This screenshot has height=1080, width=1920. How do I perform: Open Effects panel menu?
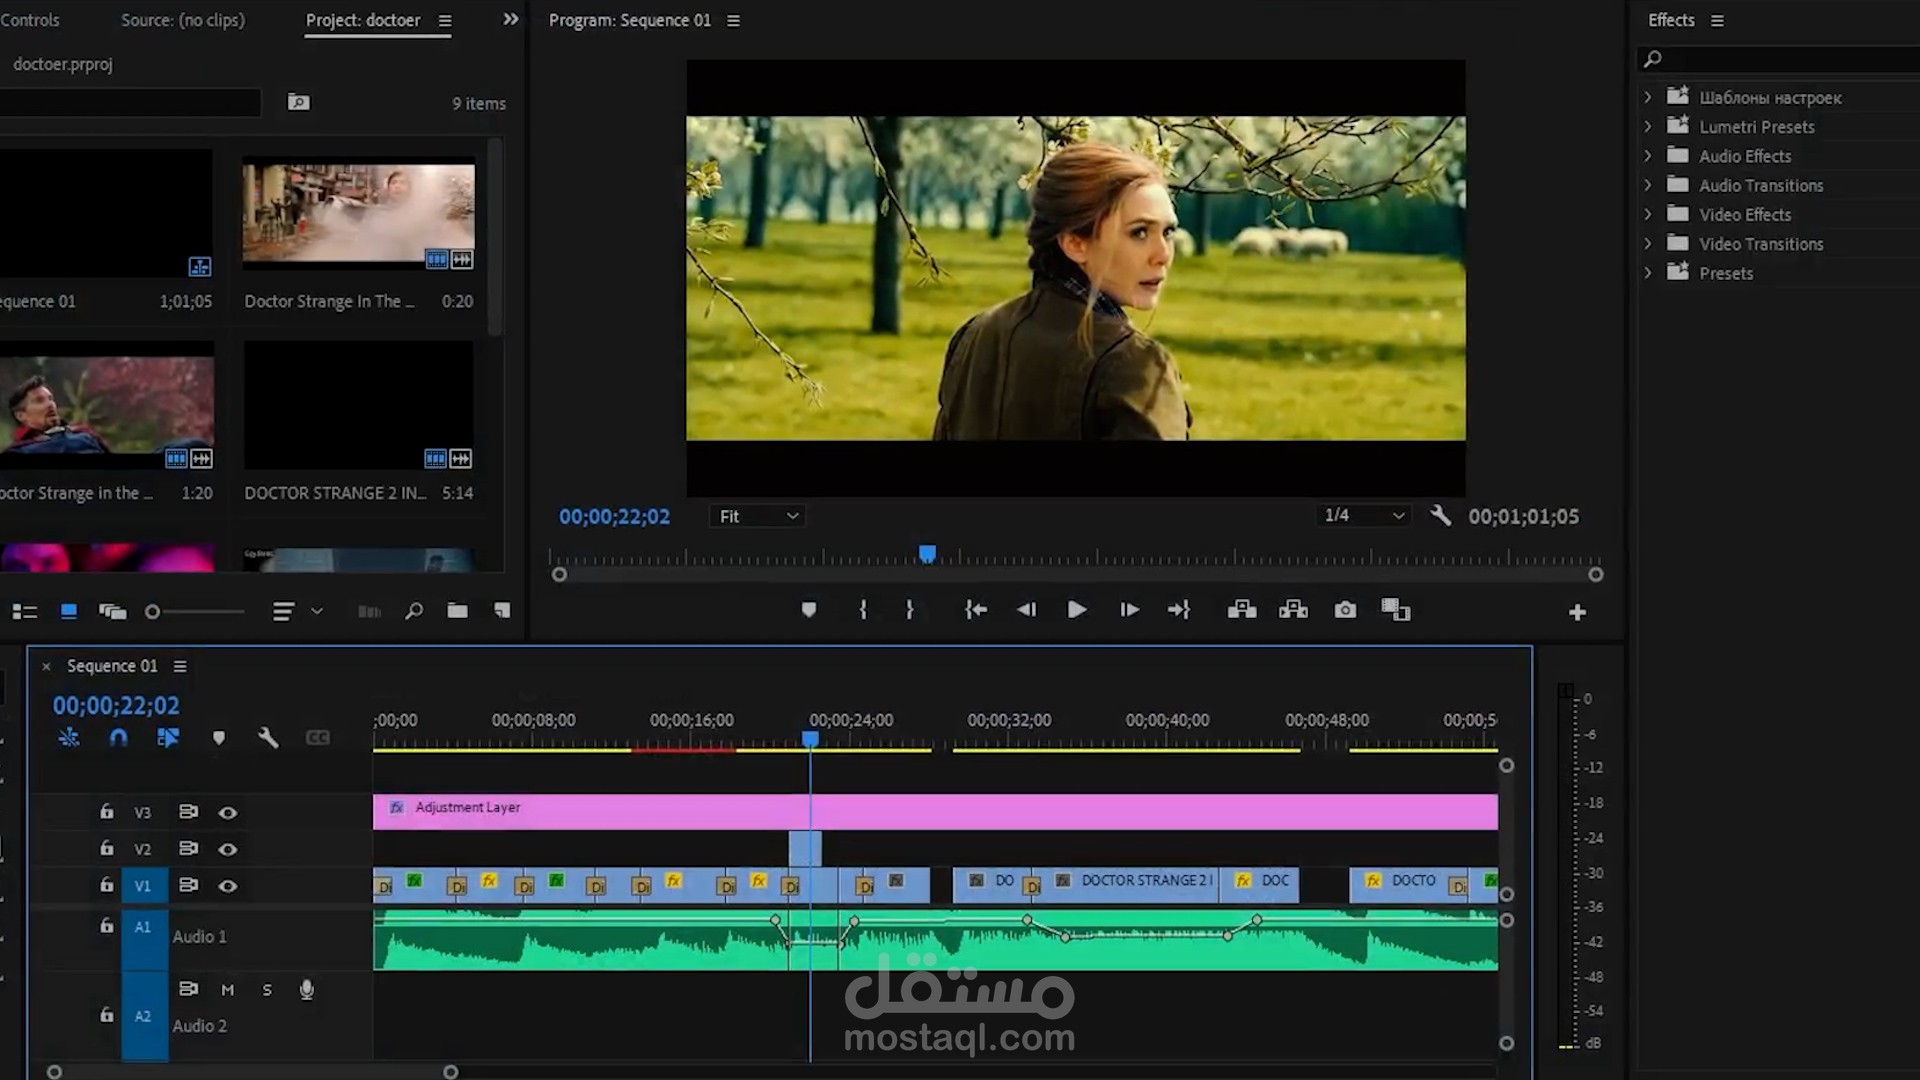(1717, 20)
